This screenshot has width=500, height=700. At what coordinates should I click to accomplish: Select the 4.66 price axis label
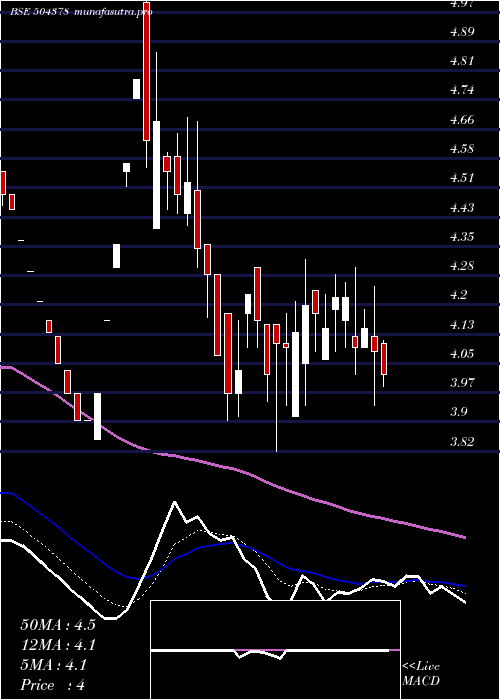tap(462, 120)
